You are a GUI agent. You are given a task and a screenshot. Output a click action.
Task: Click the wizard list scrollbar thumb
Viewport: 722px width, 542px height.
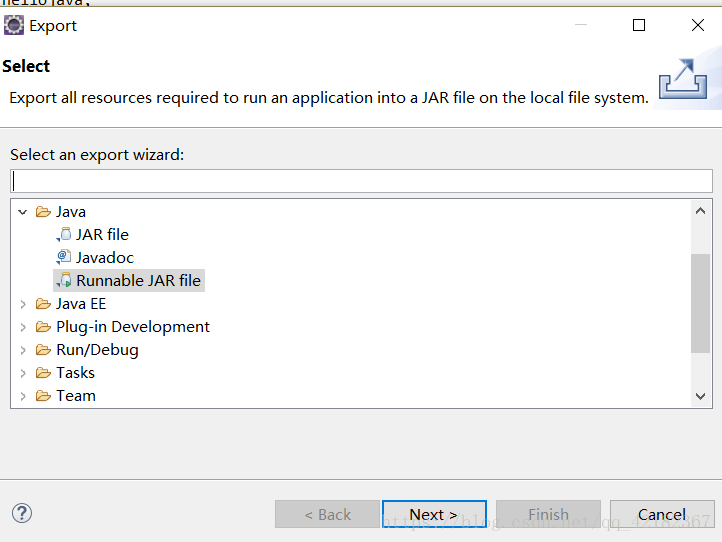[x=700, y=303]
